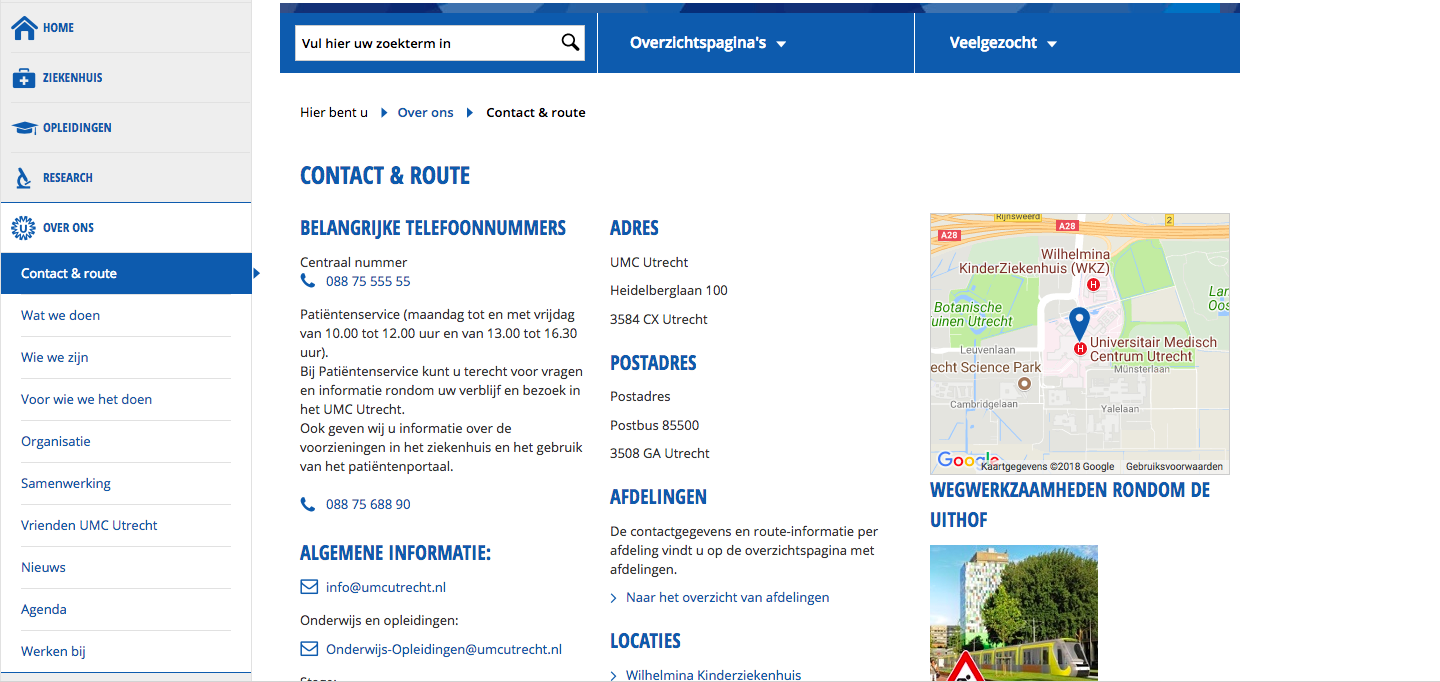The width and height of the screenshot is (1440, 682).
Task: Select Werken bij in sidebar menu
Action: click(x=53, y=651)
